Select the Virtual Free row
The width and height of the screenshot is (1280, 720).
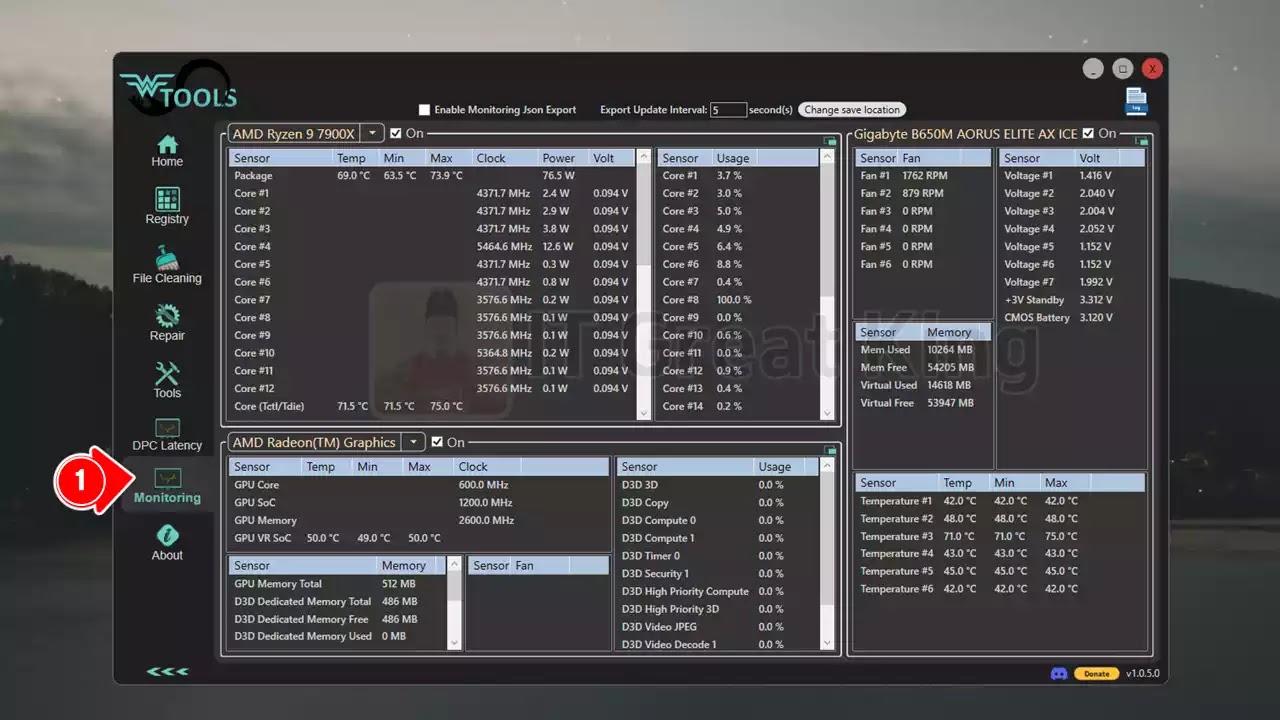(x=923, y=403)
